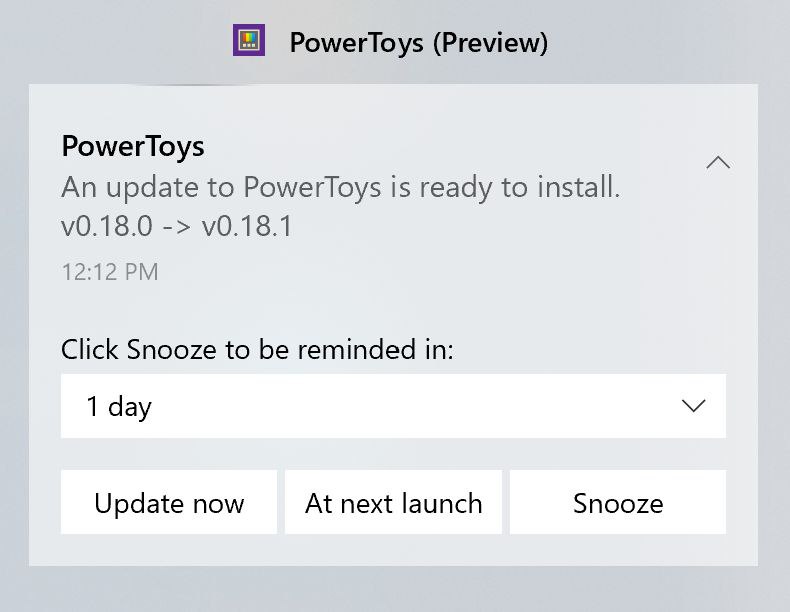Click the 'ready to install' message text
Image resolution: width=790 pixels, height=612 pixels.
(519, 187)
